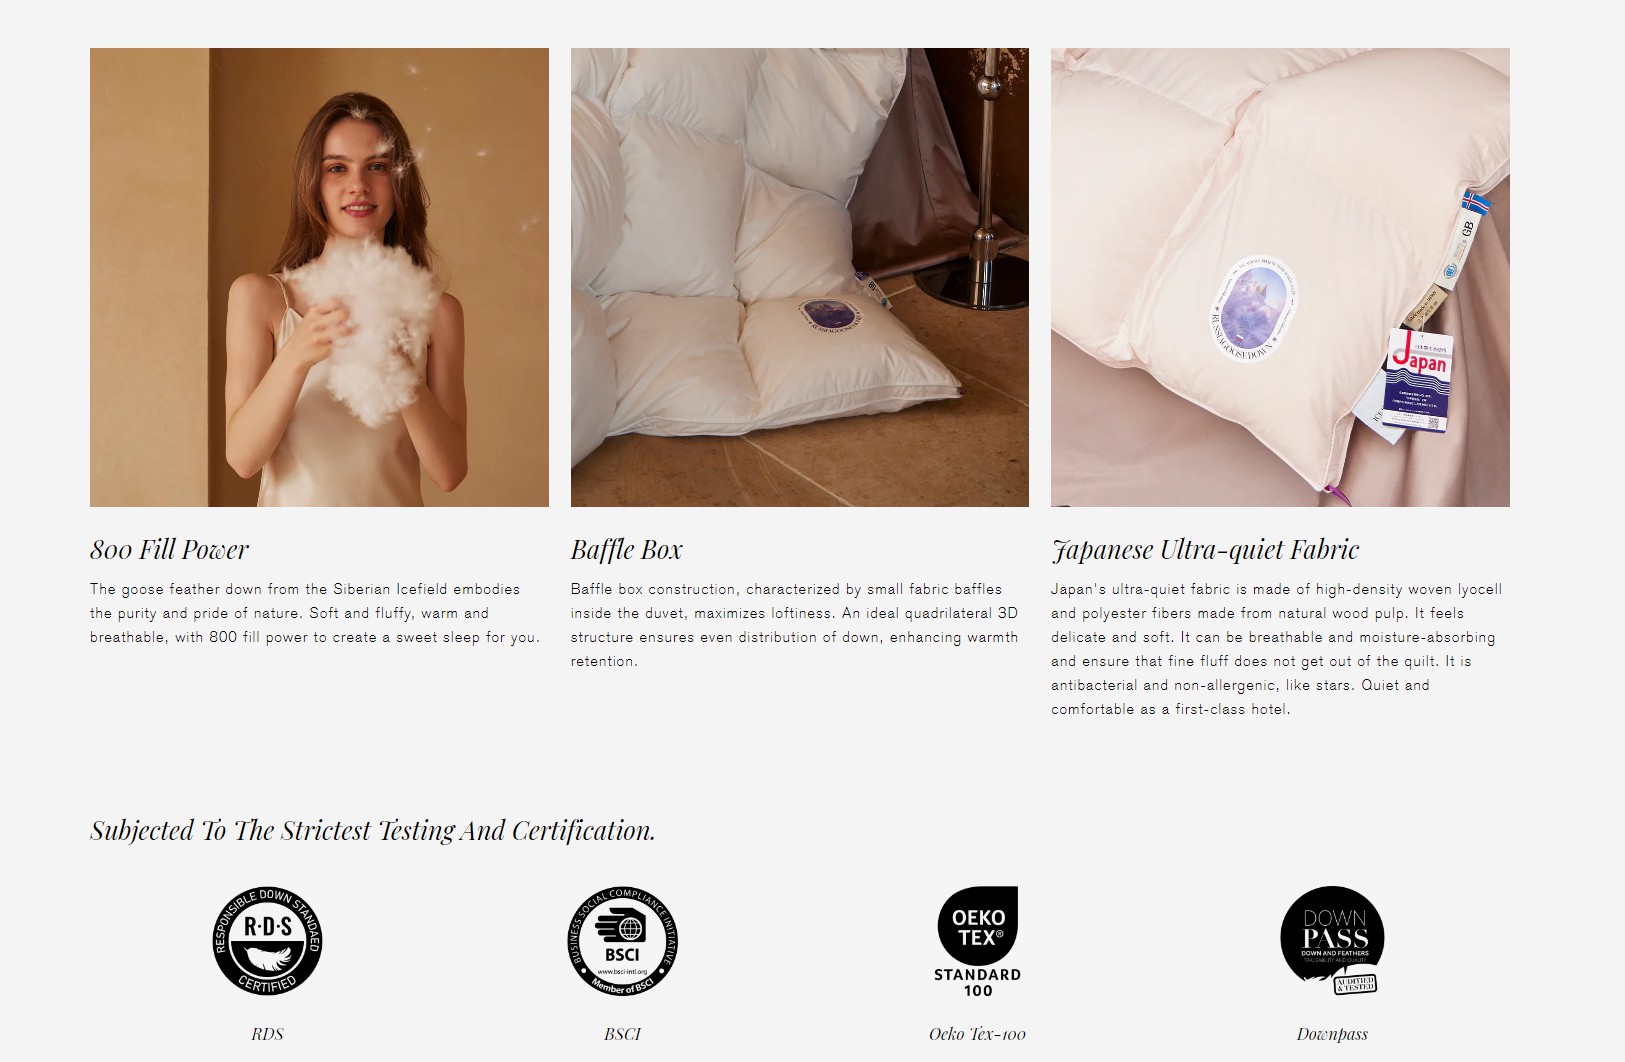Click the Oeko Tex-100 caption
The image size is (1625, 1062).
977,1034
